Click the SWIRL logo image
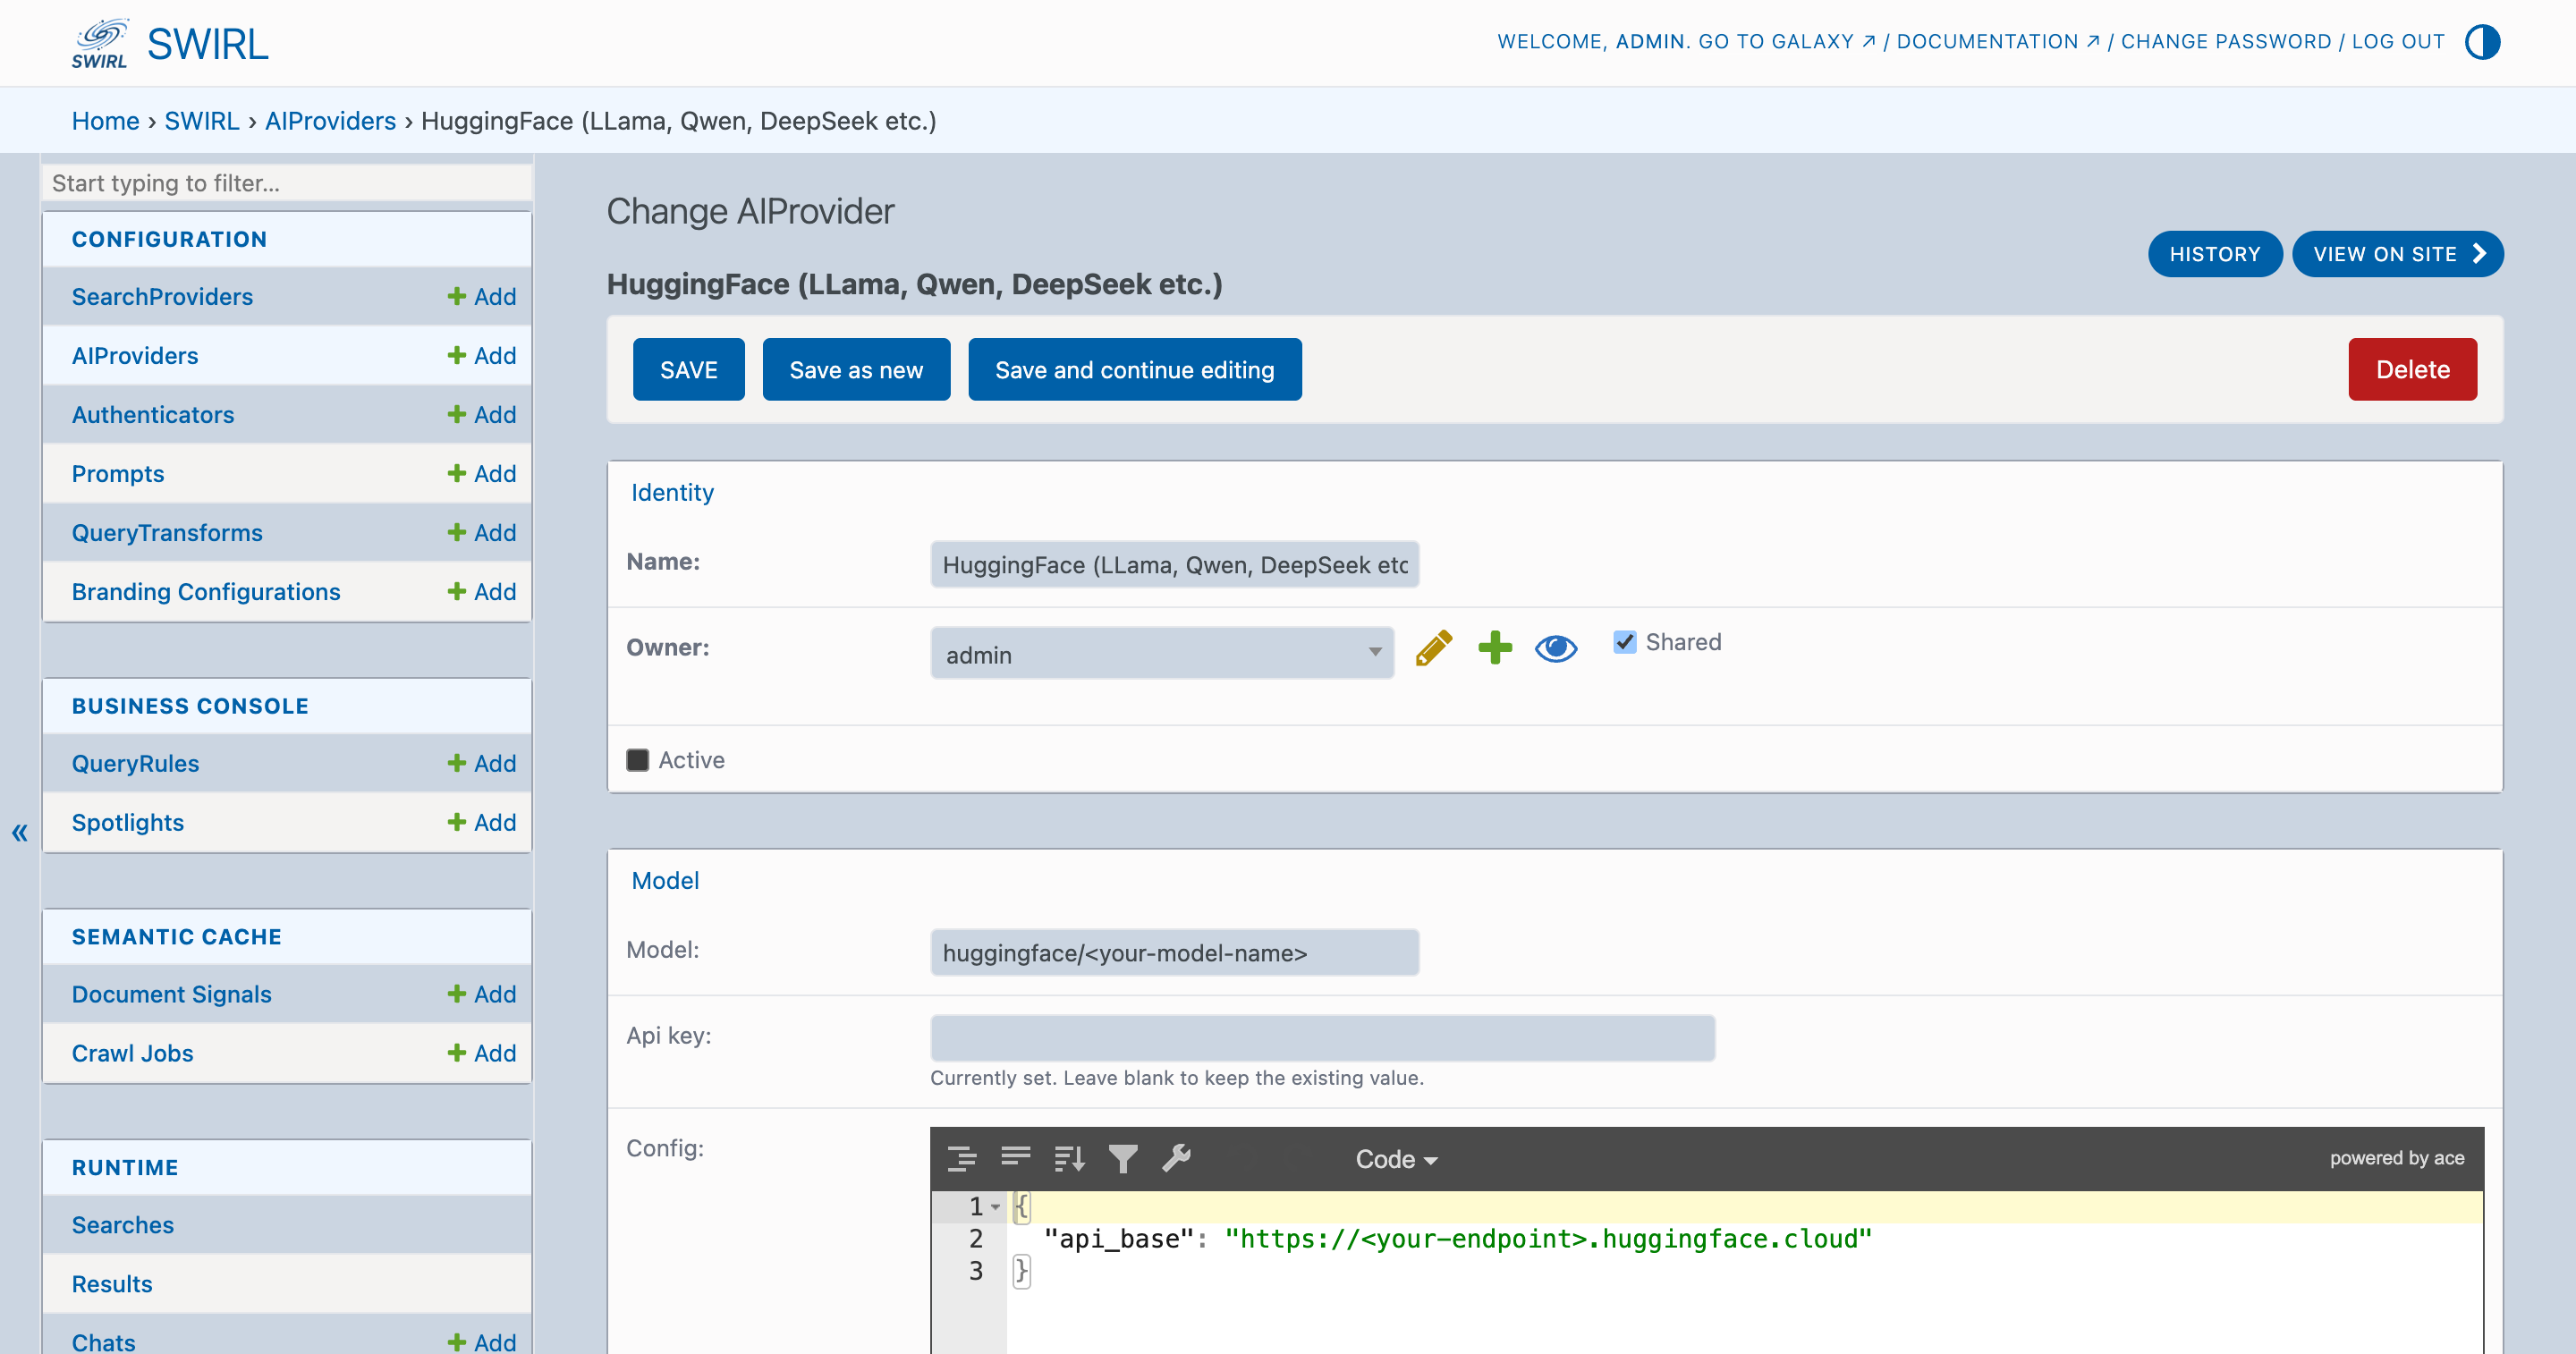 (99, 43)
